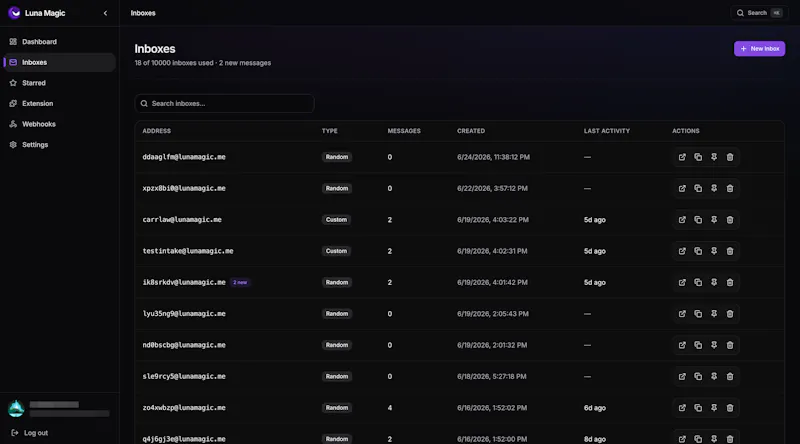
Task: Copy the xpzx8bi0@lunamagic.me address
Action: [698, 188]
